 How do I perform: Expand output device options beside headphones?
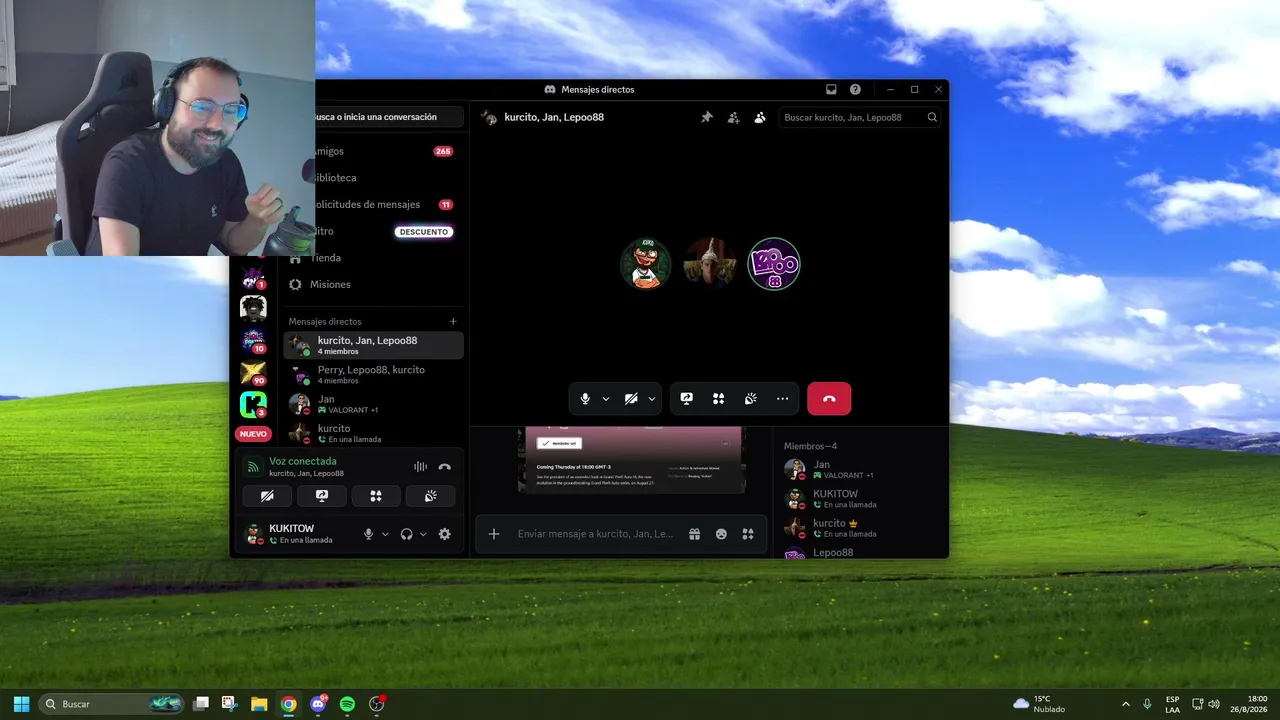(x=423, y=534)
